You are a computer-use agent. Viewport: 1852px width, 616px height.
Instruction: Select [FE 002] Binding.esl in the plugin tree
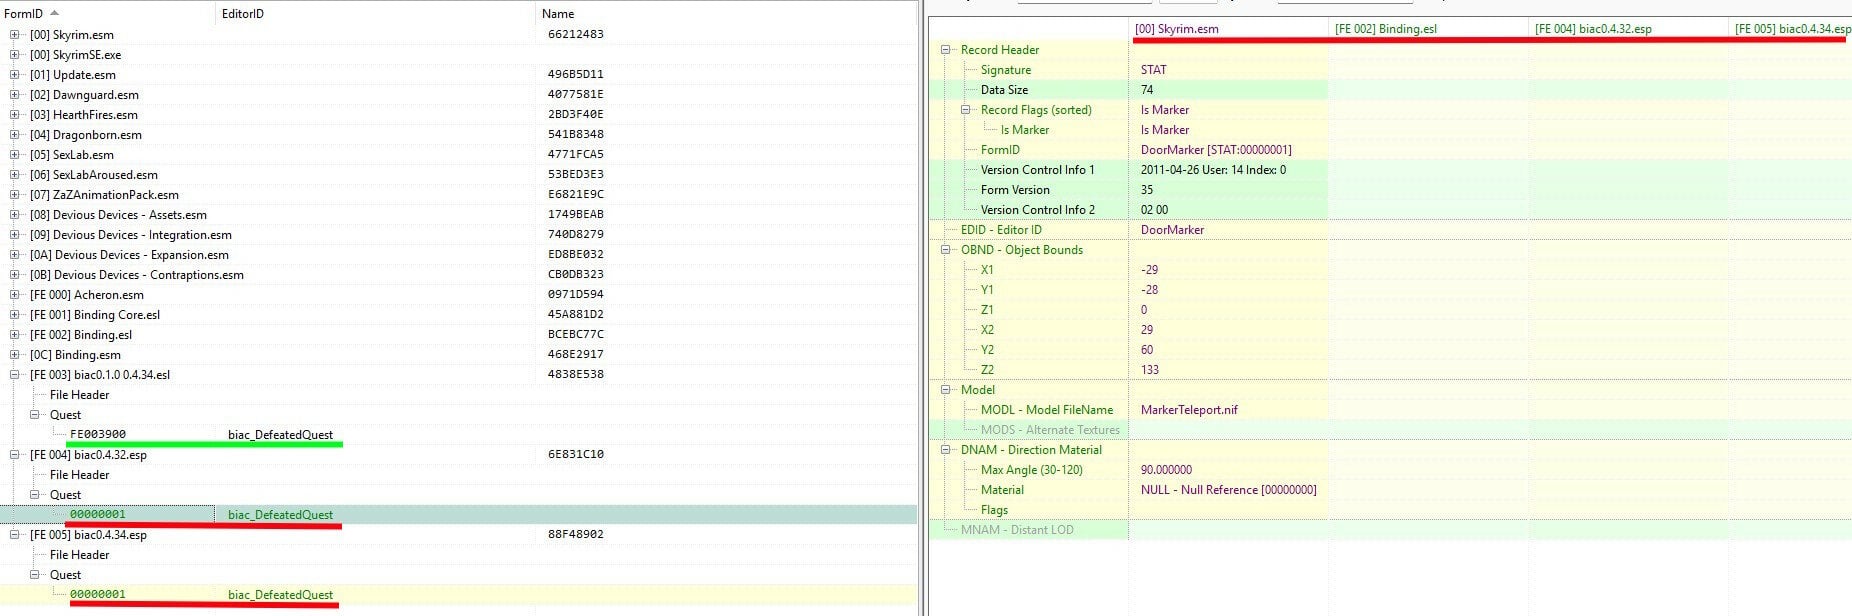pos(81,334)
